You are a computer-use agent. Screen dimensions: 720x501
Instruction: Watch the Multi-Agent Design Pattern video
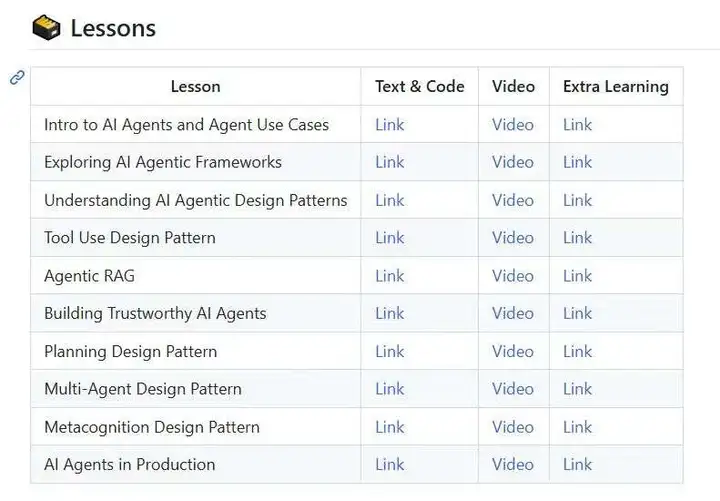(513, 389)
